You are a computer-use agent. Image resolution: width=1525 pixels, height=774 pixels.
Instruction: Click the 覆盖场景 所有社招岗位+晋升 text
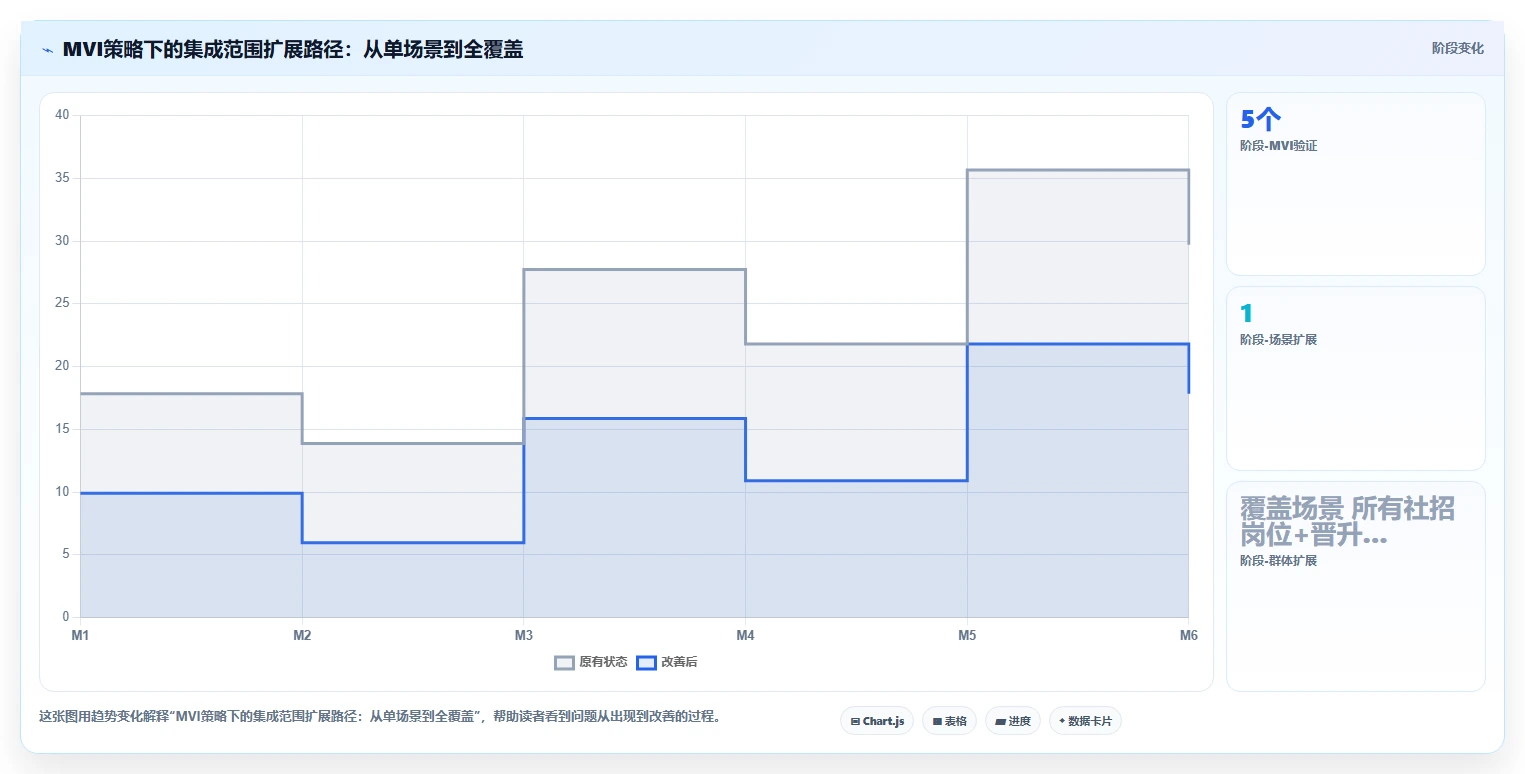[x=1347, y=521]
